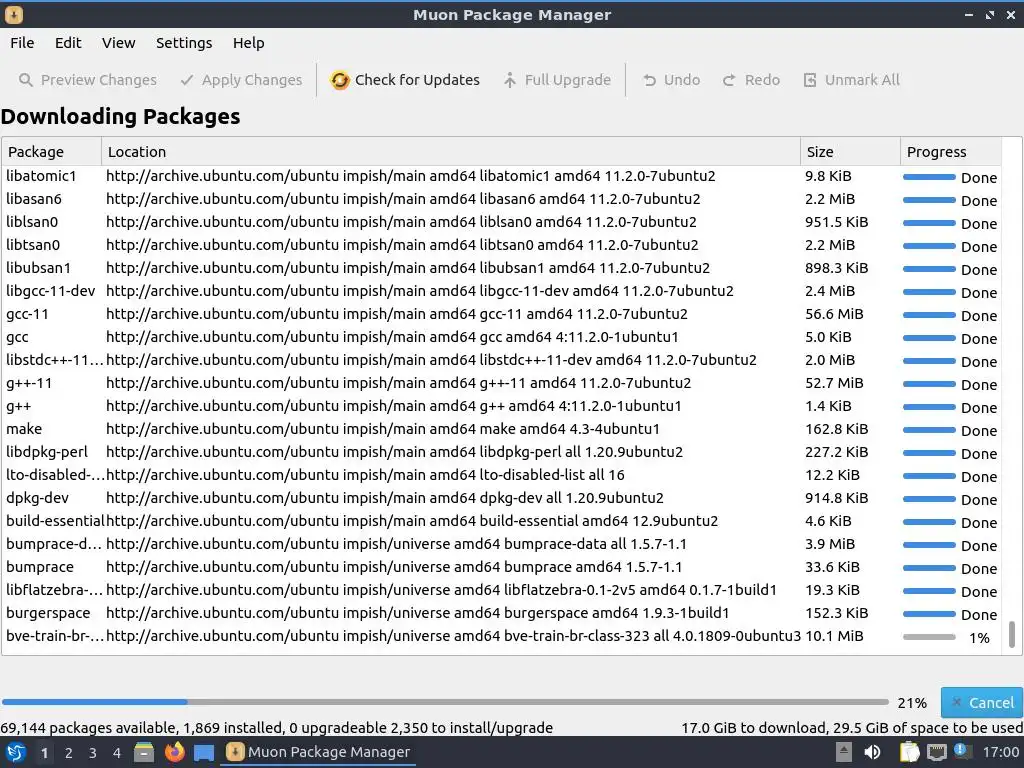
Task: Click the update notifier icon in tray
Action: click(x=963, y=751)
